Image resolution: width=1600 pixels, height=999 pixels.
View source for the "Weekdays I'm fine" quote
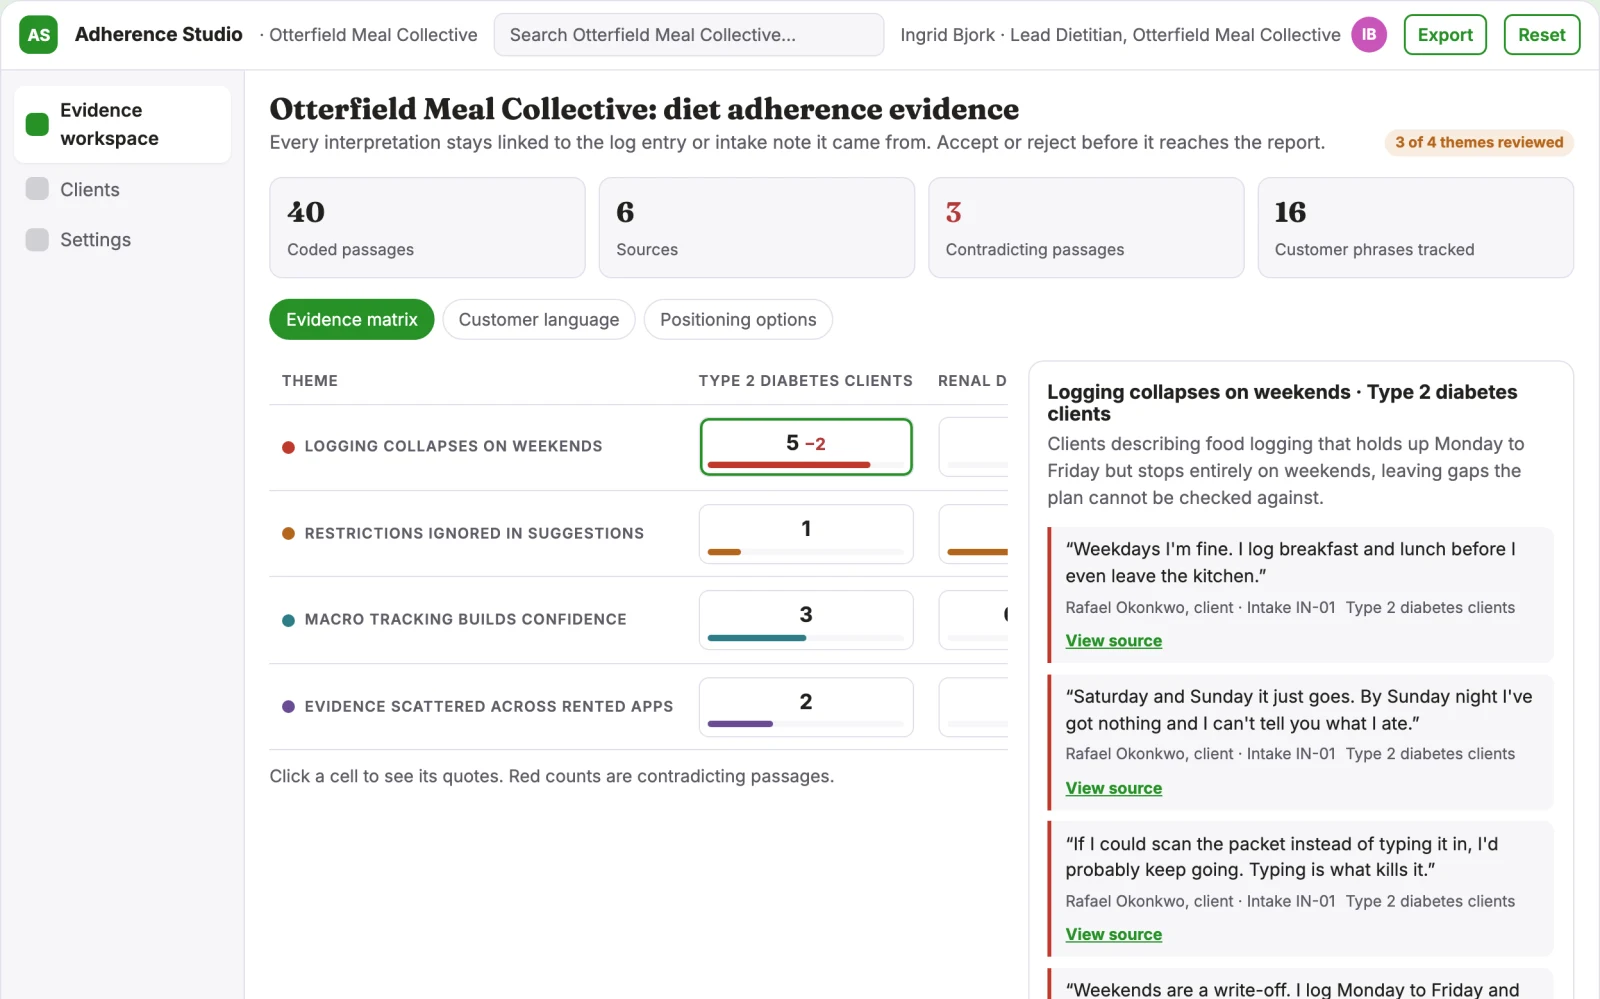point(1114,641)
